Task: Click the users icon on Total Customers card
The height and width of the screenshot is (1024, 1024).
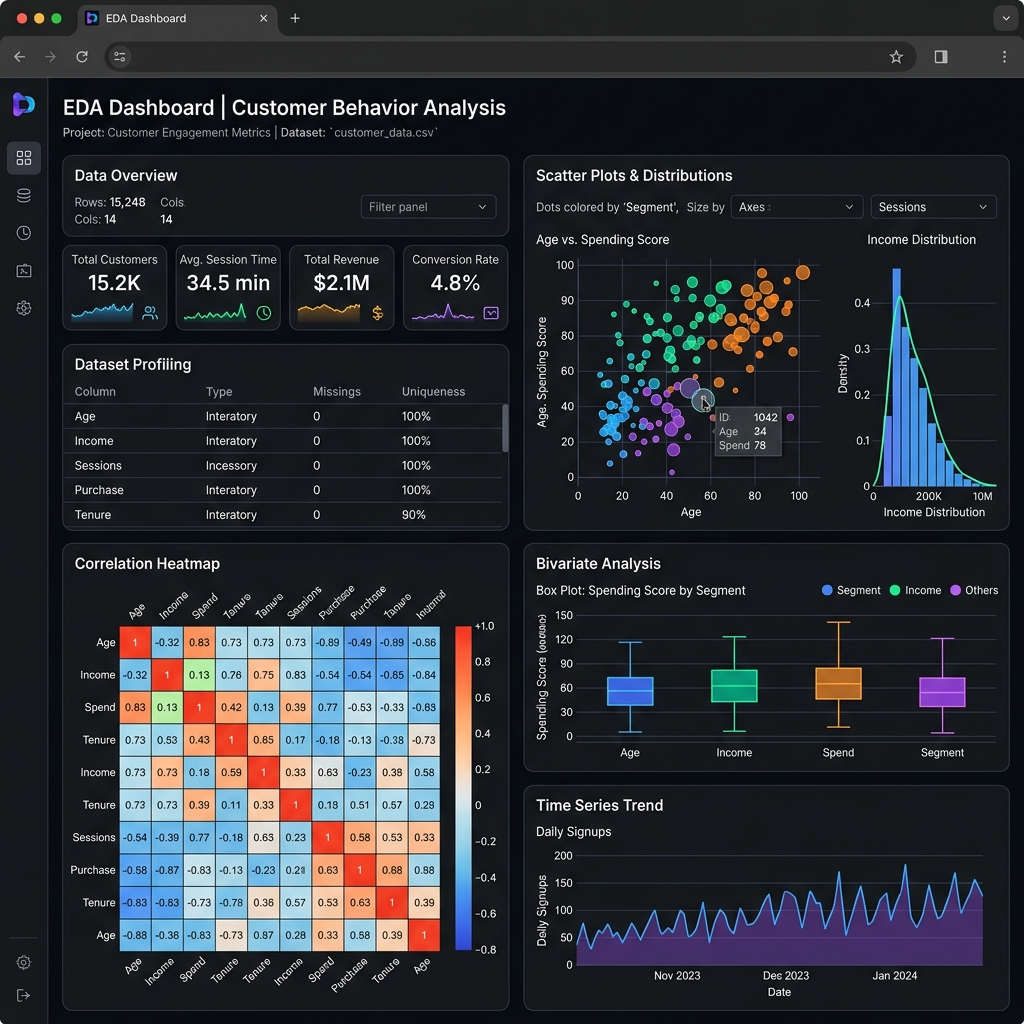Action: pyautogui.click(x=150, y=313)
